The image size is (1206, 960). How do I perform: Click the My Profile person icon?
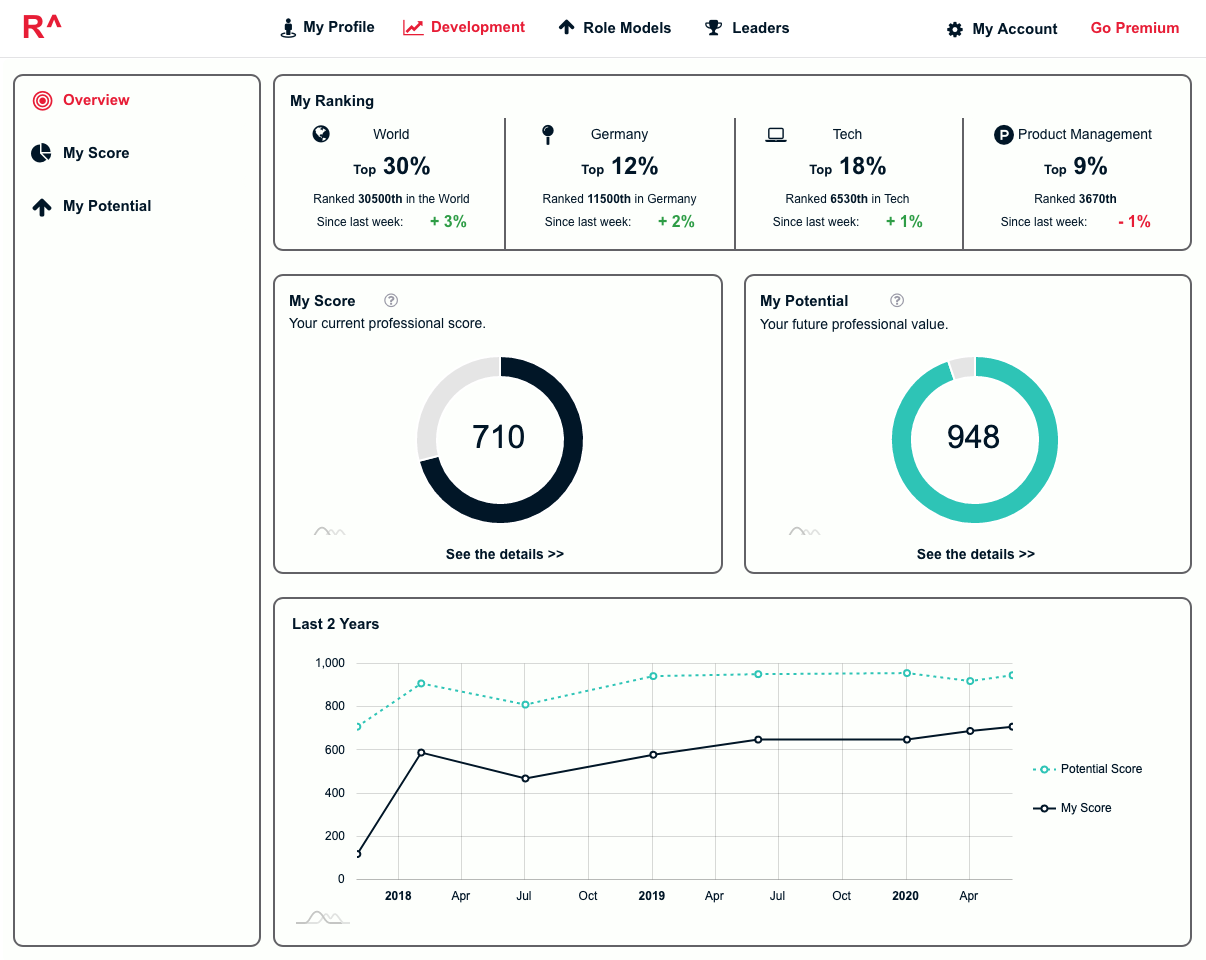pos(288,28)
